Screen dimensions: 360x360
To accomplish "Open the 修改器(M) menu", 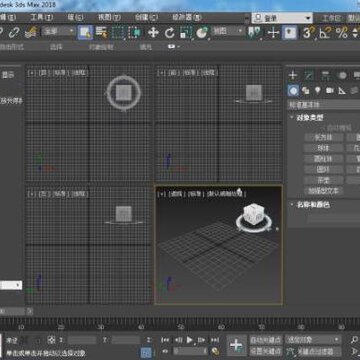I will [187, 17].
